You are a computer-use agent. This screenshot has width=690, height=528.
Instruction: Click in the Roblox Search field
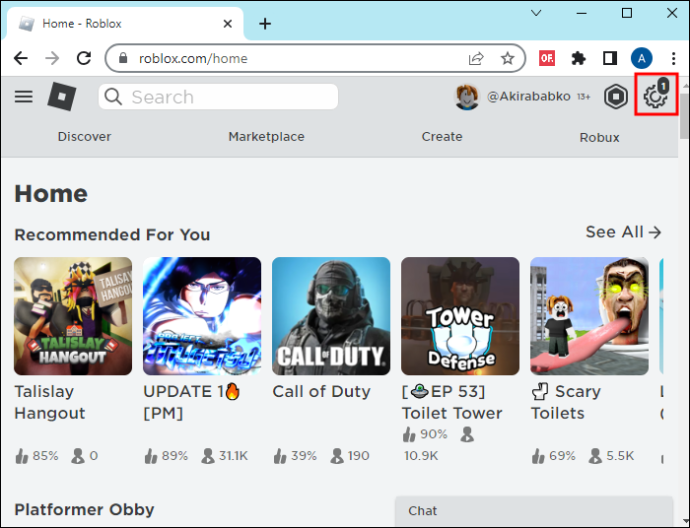click(x=218, y=97)
